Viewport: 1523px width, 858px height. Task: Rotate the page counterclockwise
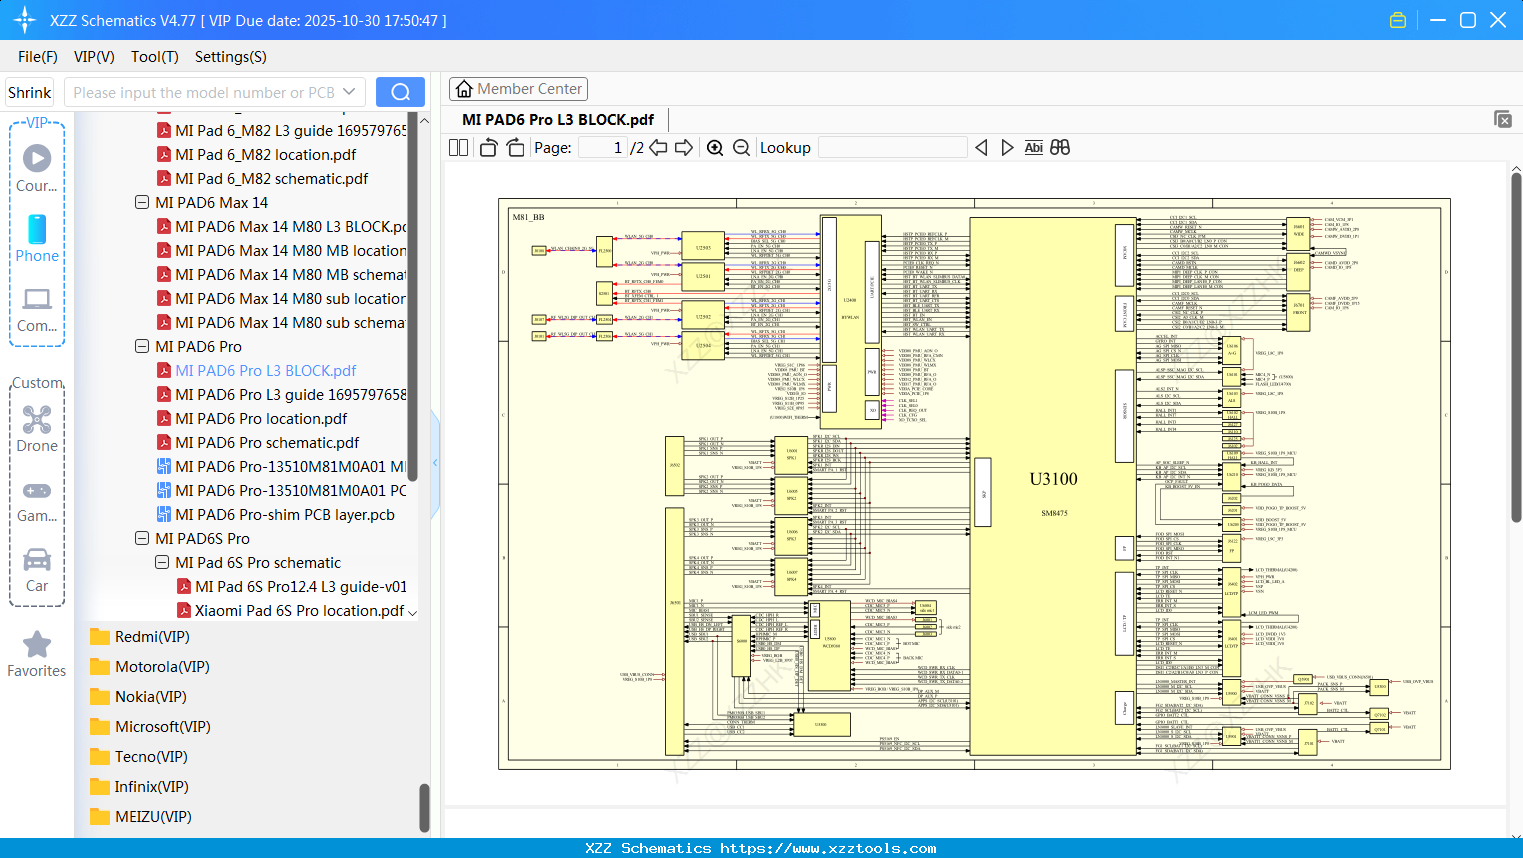coord(489,148)
